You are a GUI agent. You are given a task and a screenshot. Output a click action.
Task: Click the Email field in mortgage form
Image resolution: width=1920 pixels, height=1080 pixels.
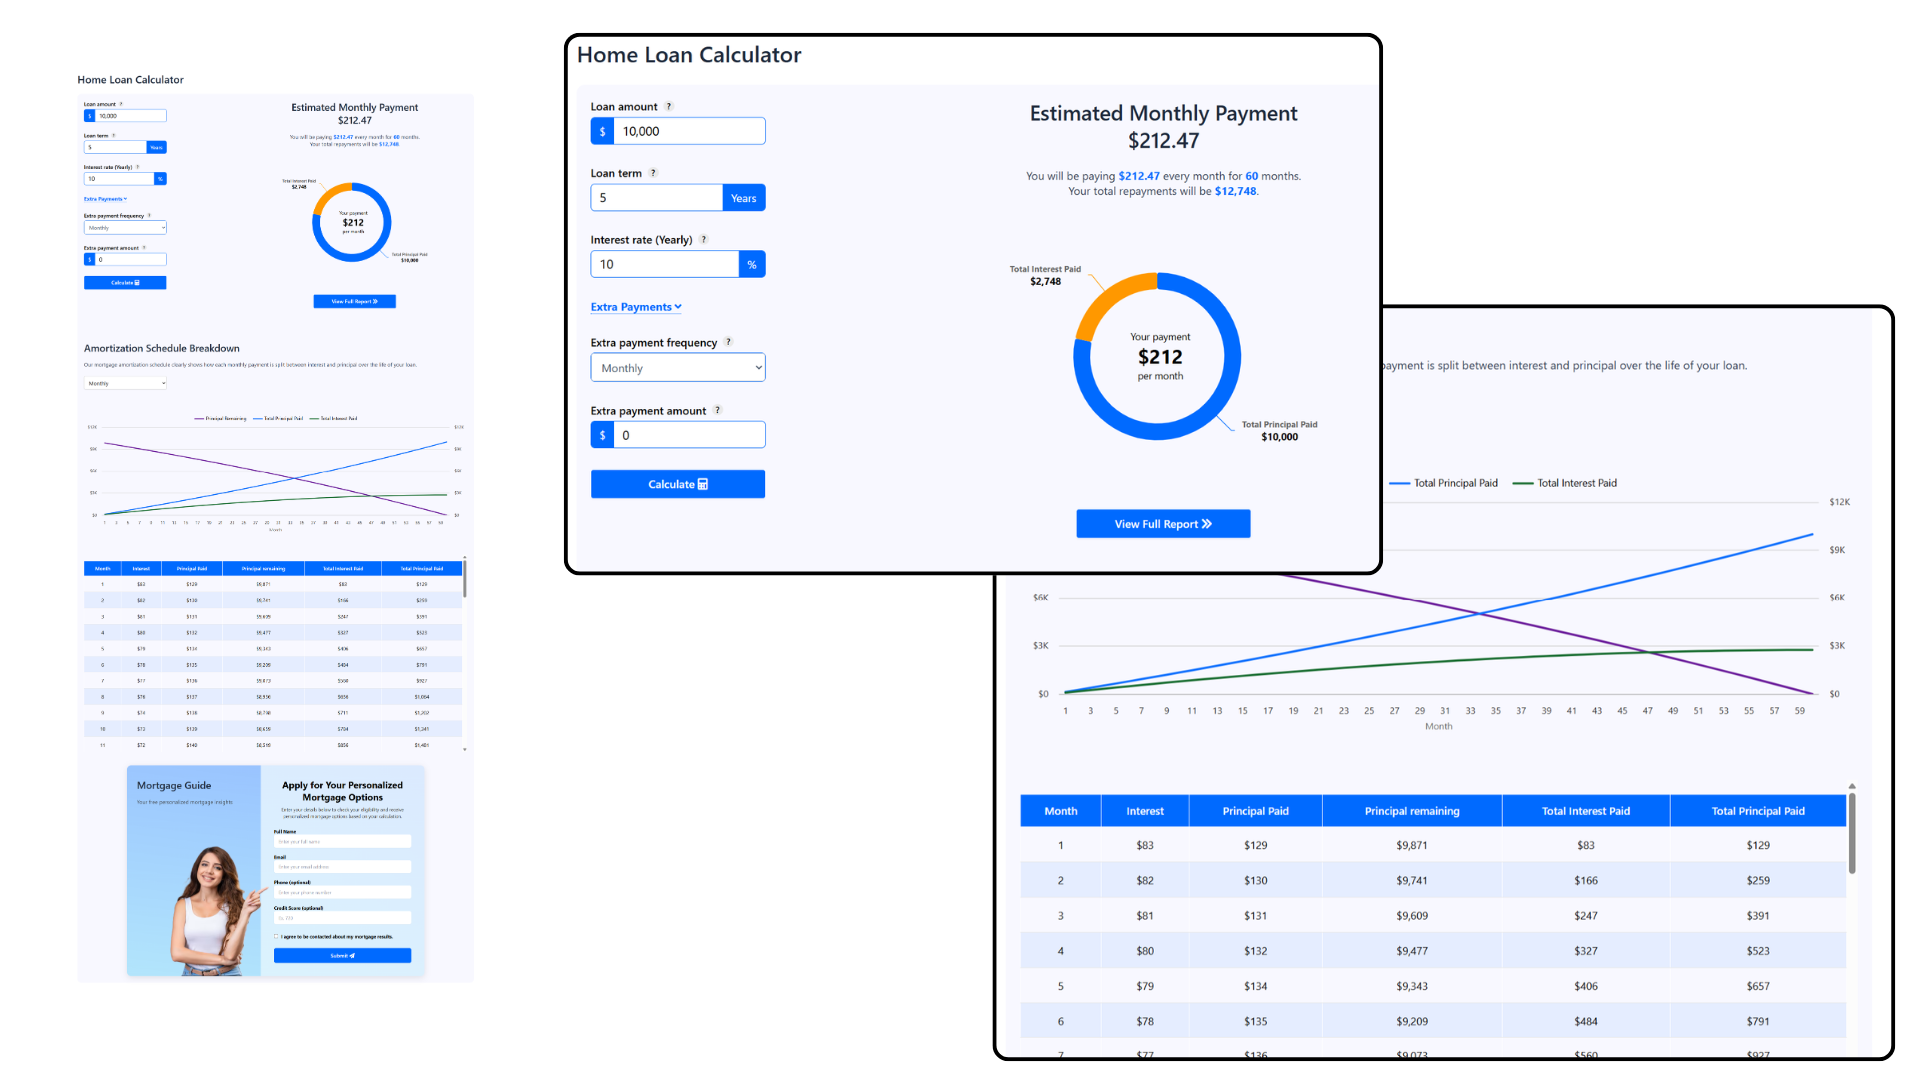coord(342,867)
